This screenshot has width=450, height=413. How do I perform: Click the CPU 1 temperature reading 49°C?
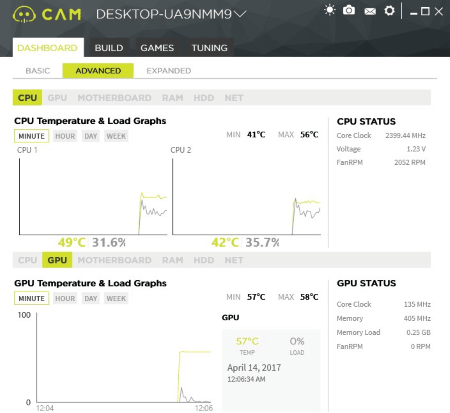click(72, 242)
